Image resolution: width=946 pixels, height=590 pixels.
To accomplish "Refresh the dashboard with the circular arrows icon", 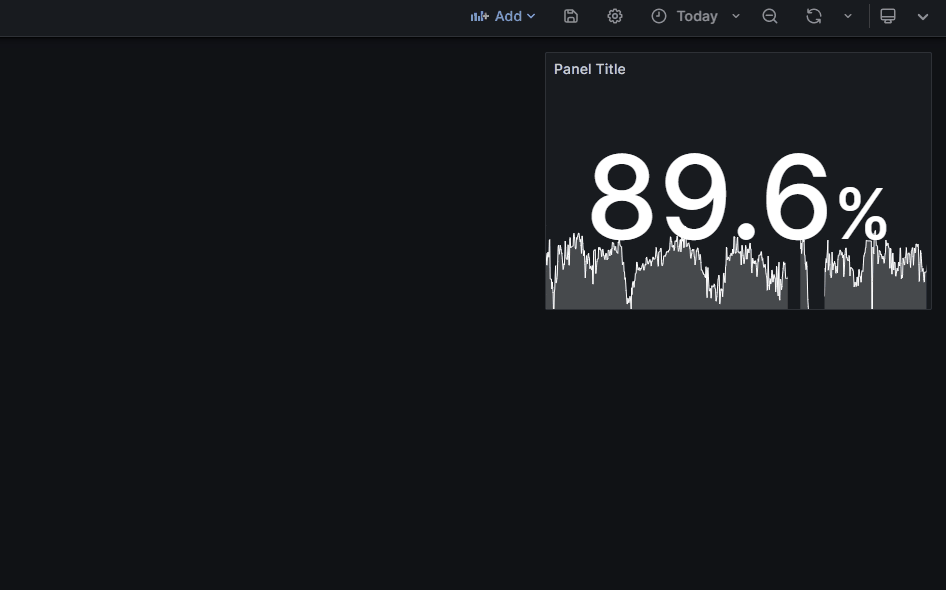I will click(x=813, y=16).
